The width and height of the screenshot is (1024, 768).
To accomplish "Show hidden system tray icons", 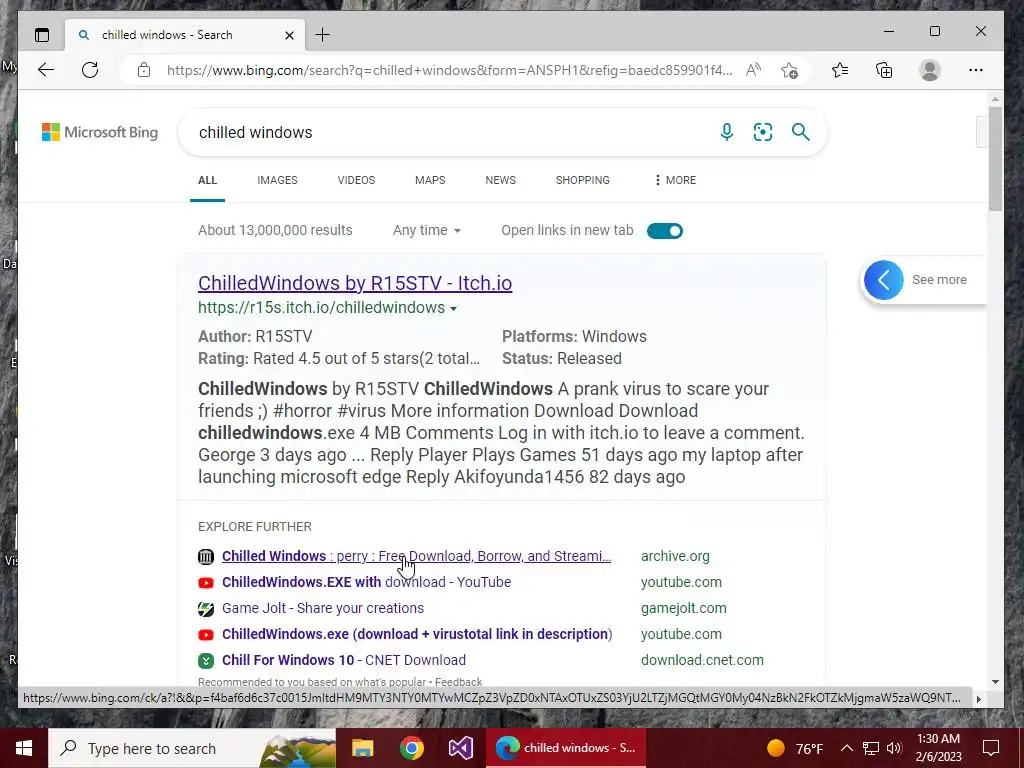I will pyautogui.click(x=846, y=748).
